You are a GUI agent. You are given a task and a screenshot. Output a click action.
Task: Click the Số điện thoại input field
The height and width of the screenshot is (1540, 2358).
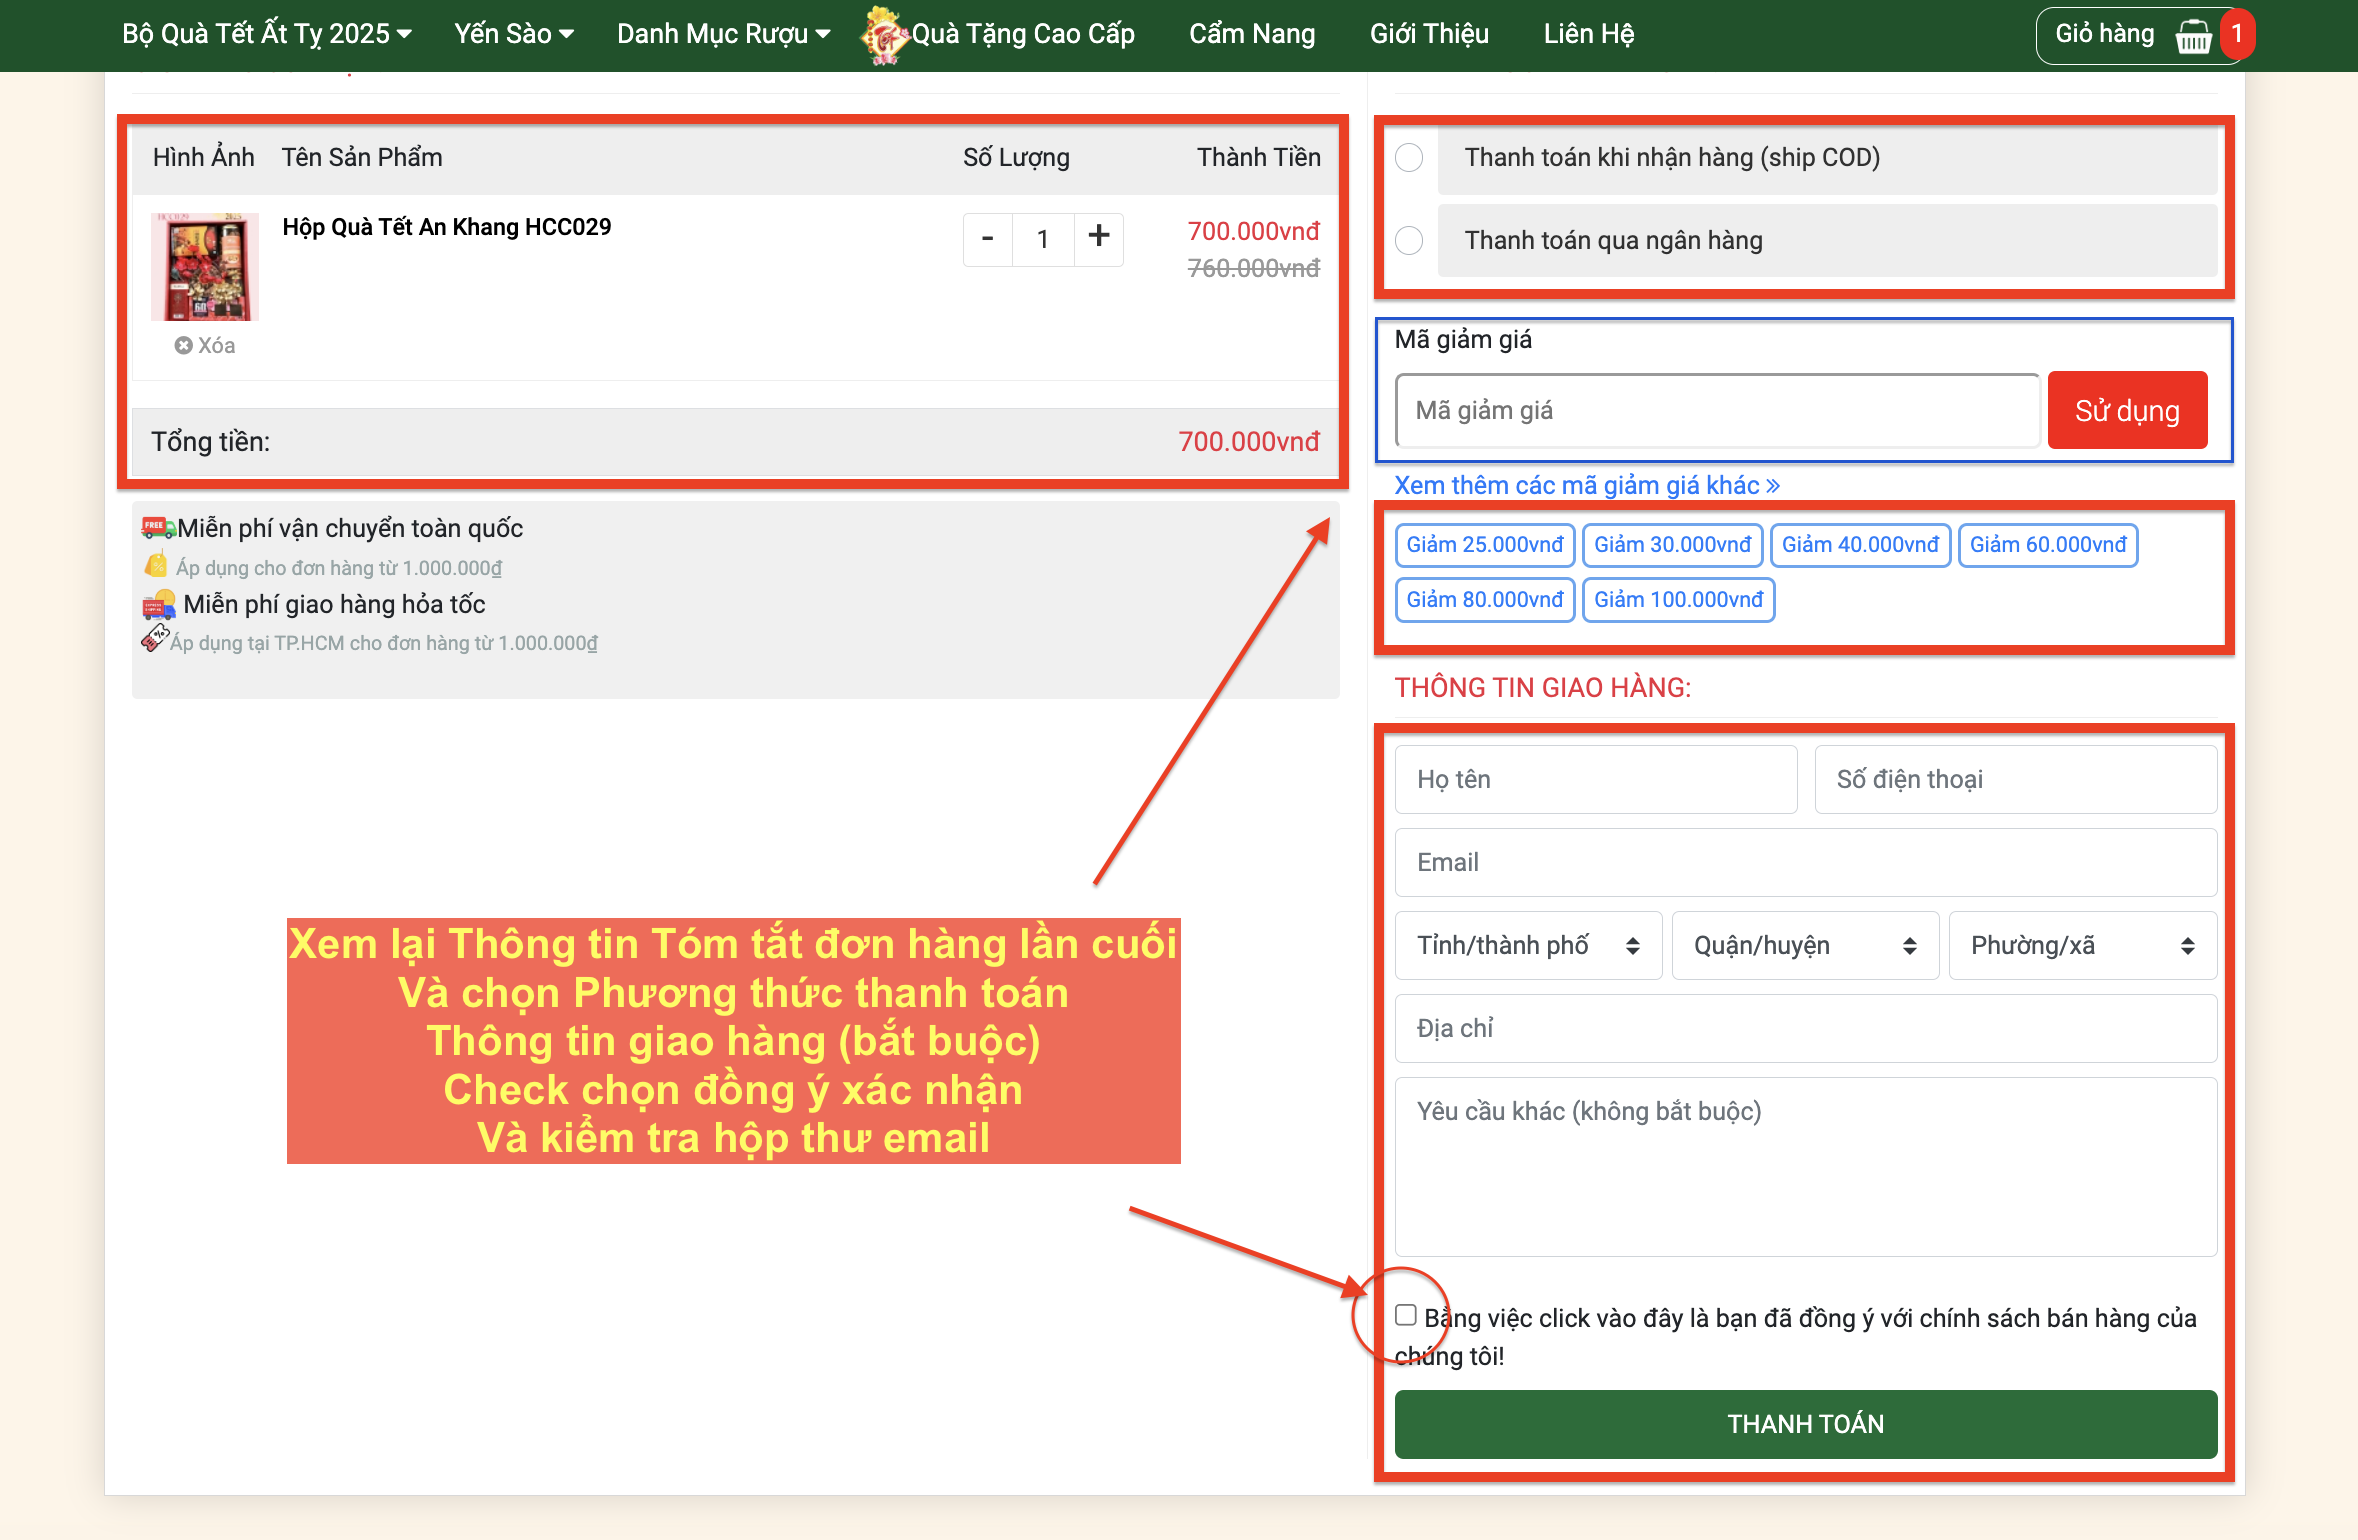click(x=2016, y=779)
